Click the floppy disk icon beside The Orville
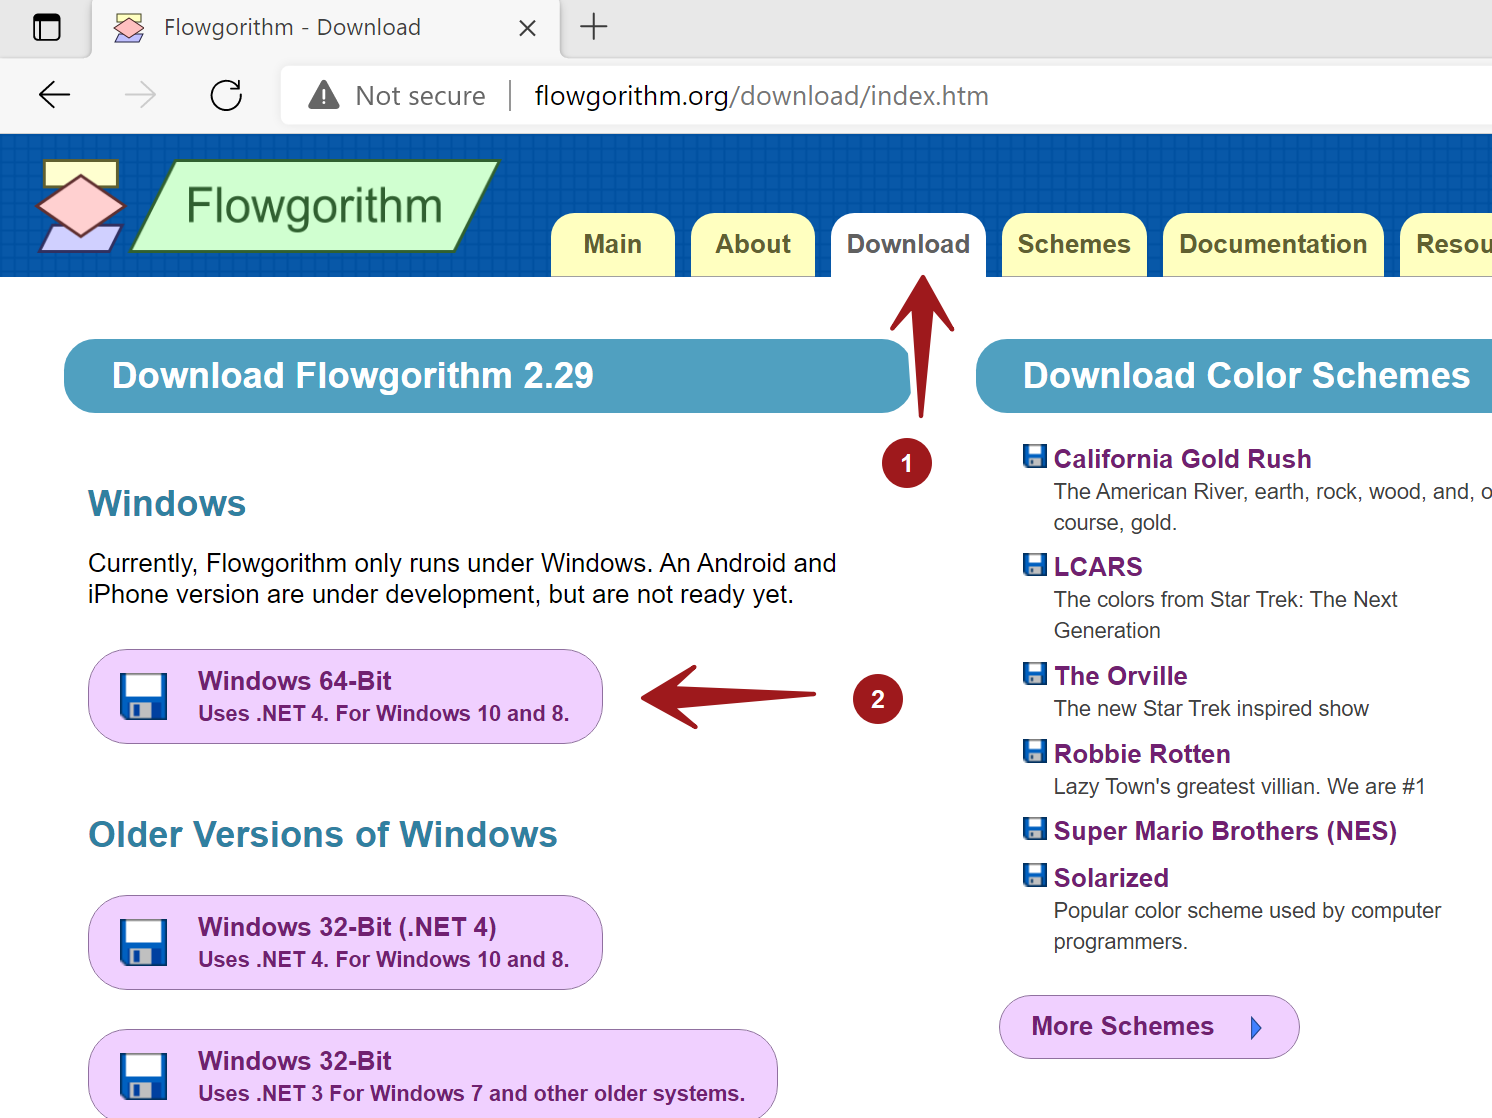Screen dimensions: 1492x1118 pyautogui.click(x=1035, y=674)
